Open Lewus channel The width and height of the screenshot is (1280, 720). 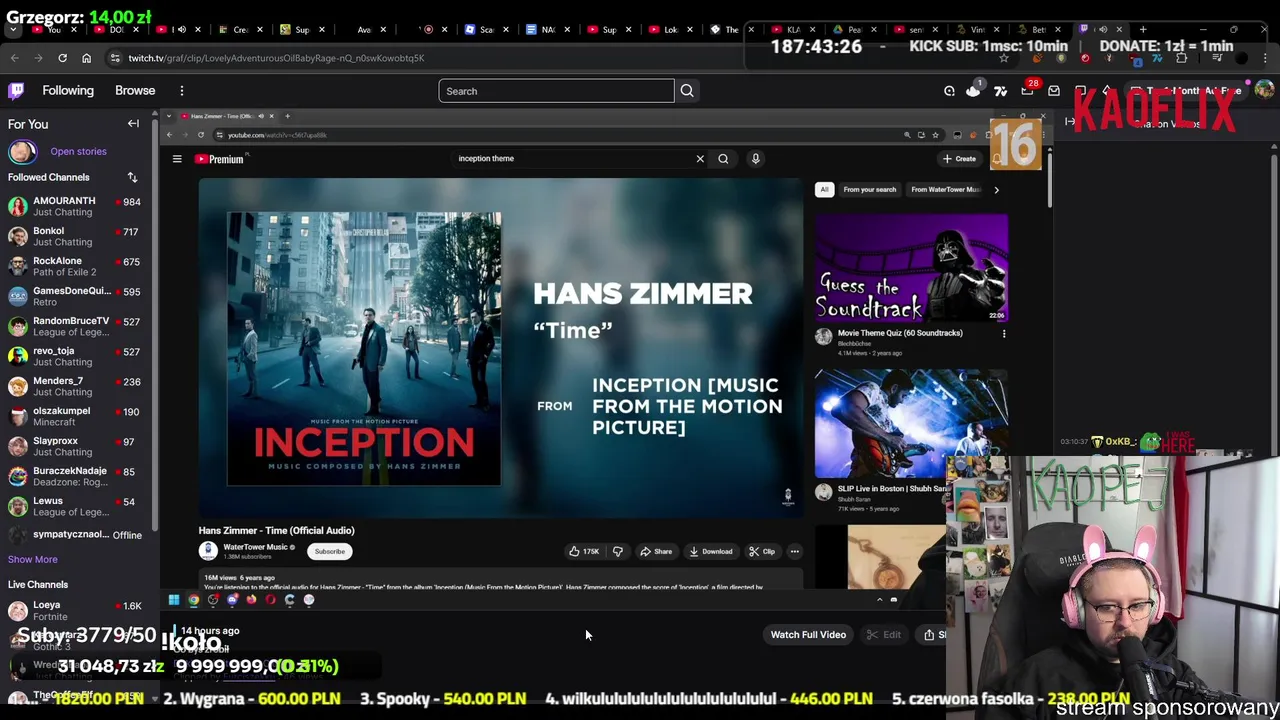click(x=75, y=506)
